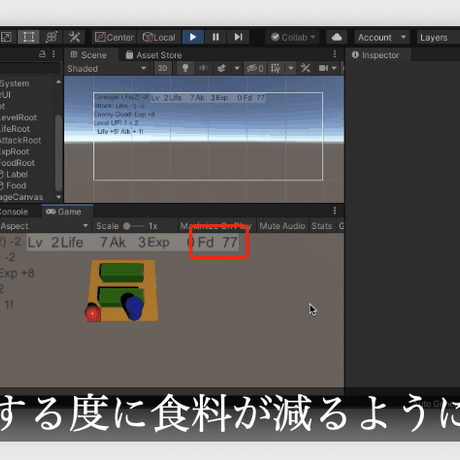Image resolution: width=460 pixels, height=460 pixels.
Task: Open the Aspect ratio dropdown
Action: click(x=45, y=226)
